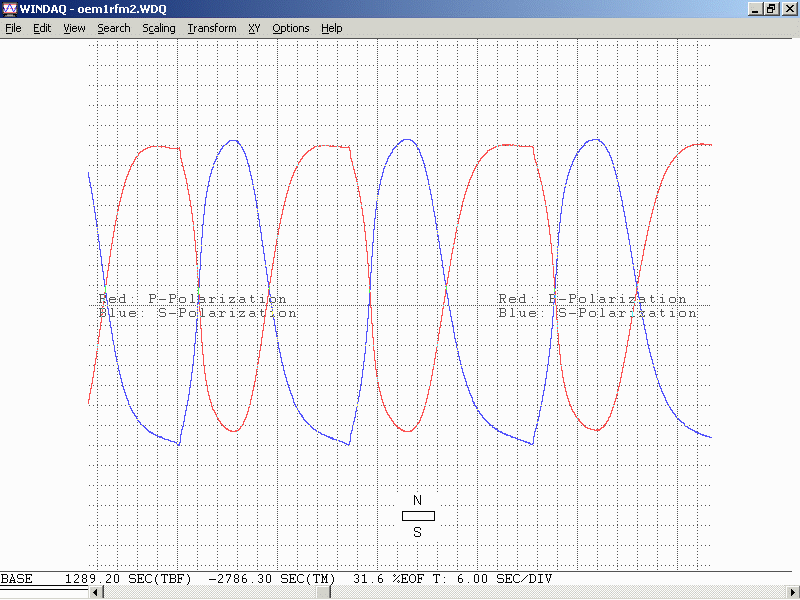Screen dimensions: 800x600
Task: Close the WinDaq window
Action: (x=788, y=9)
